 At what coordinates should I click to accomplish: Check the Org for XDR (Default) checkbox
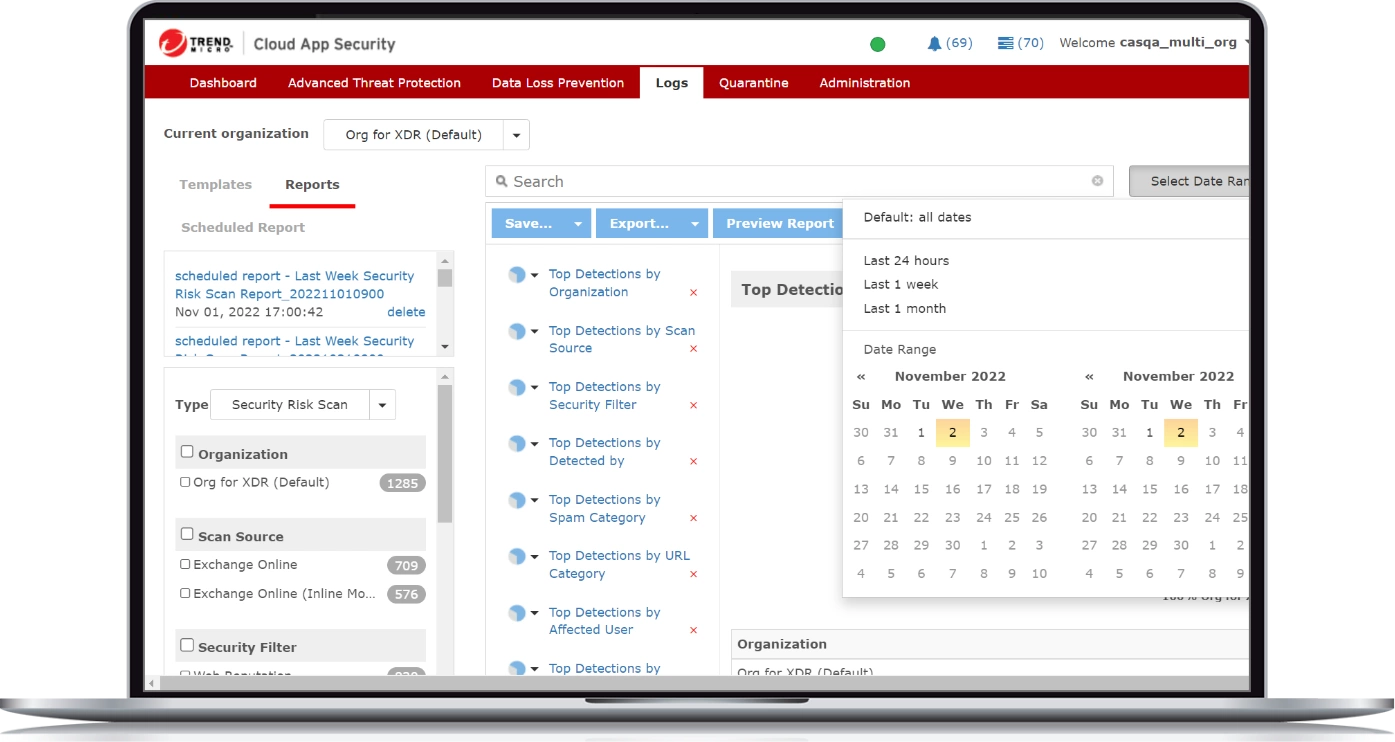click(x=185, y=482)
